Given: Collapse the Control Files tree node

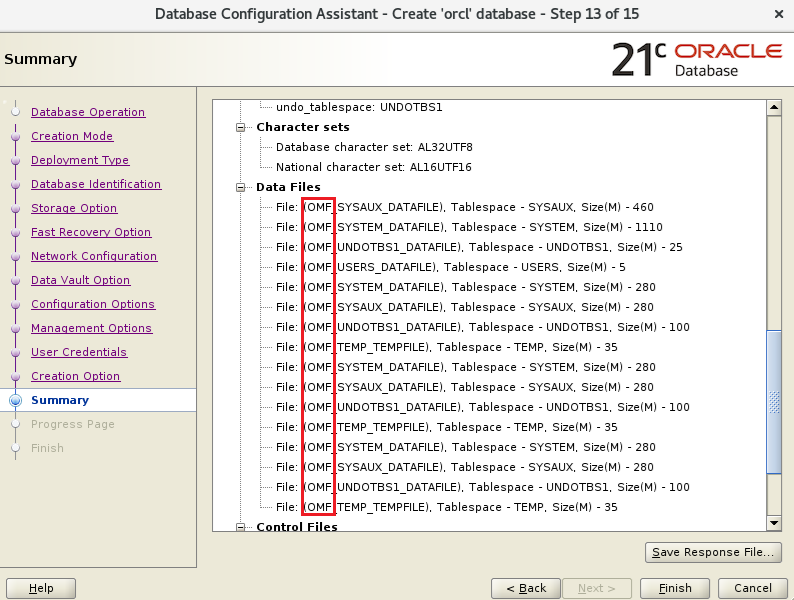Looking at the screenshot, I should (x=241, y=527).
